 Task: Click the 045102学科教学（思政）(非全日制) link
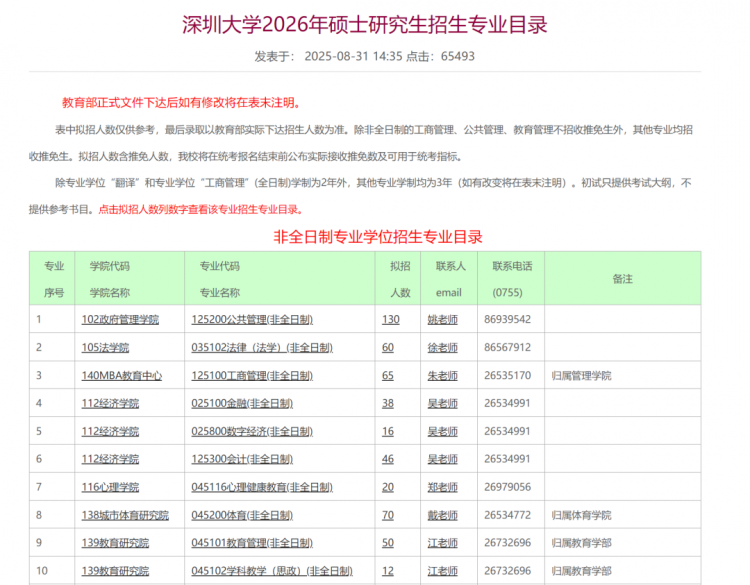click(271, 571)
